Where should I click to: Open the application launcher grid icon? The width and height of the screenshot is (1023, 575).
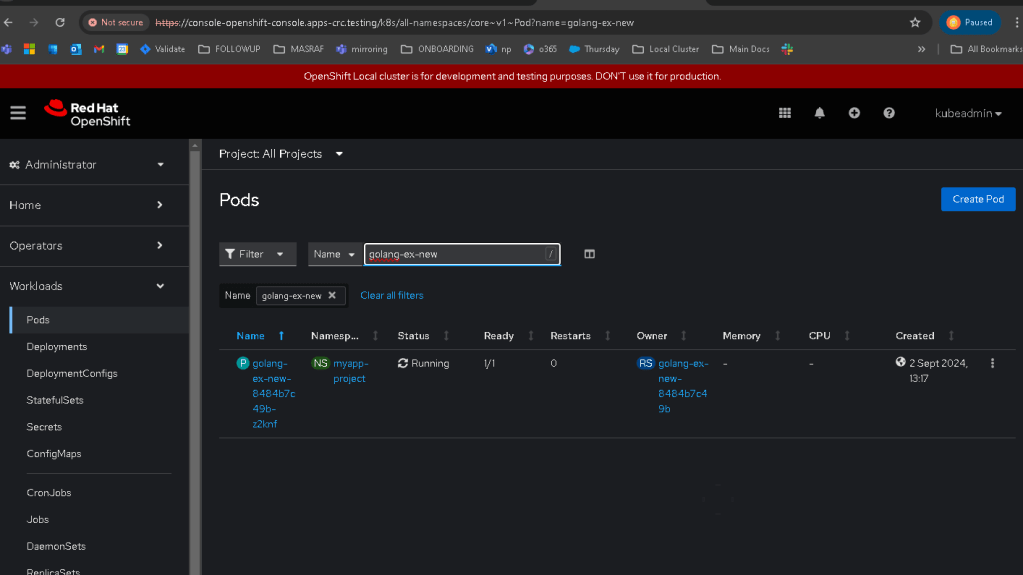[785, 113]
